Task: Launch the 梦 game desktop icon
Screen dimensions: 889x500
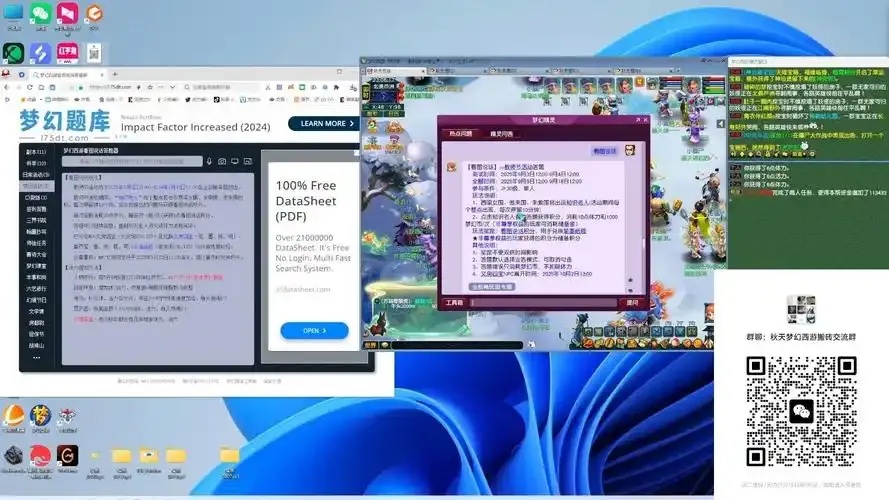Action: tap(40, 416)
